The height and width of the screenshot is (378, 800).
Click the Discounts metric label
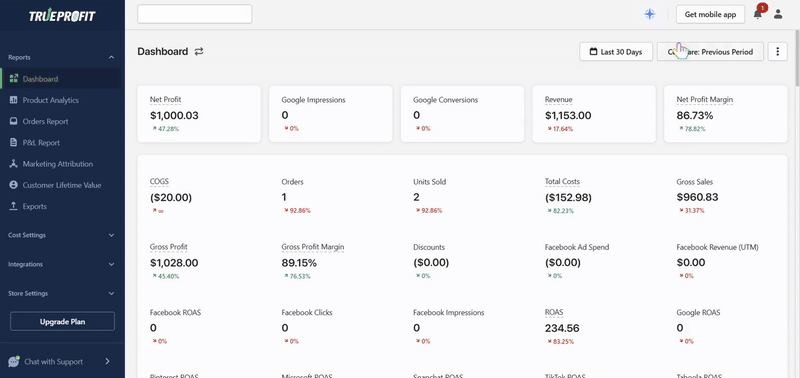tap(429, 247)
